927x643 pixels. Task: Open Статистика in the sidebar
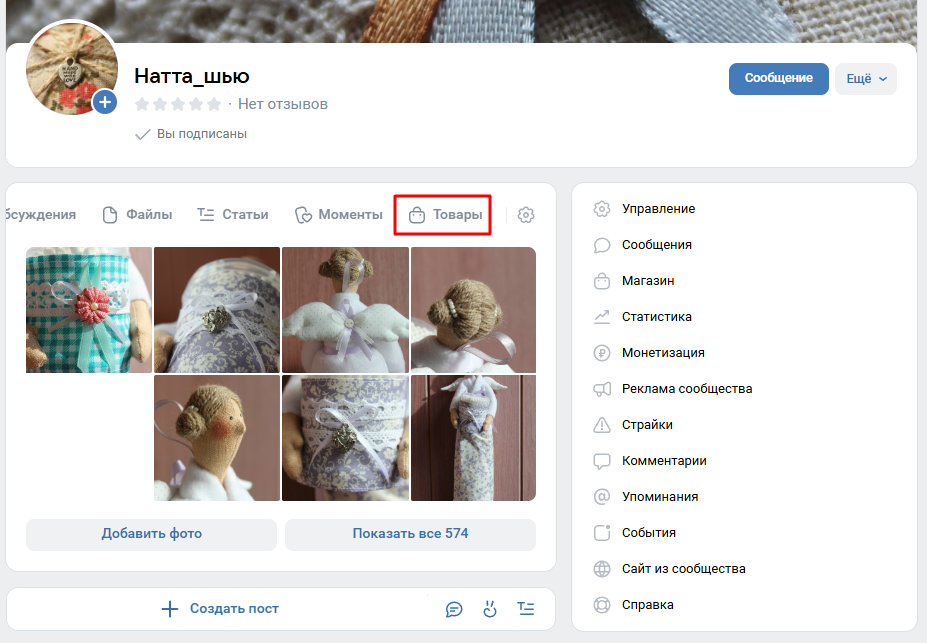tap(656, 317)
